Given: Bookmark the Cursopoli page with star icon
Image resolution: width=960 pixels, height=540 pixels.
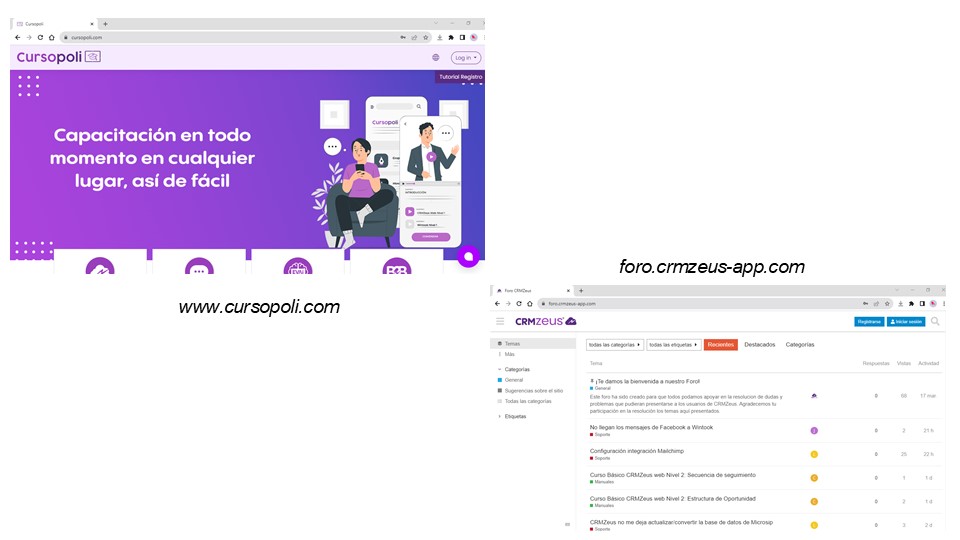Looking at the screenshot, I should (x=426, y=37).
